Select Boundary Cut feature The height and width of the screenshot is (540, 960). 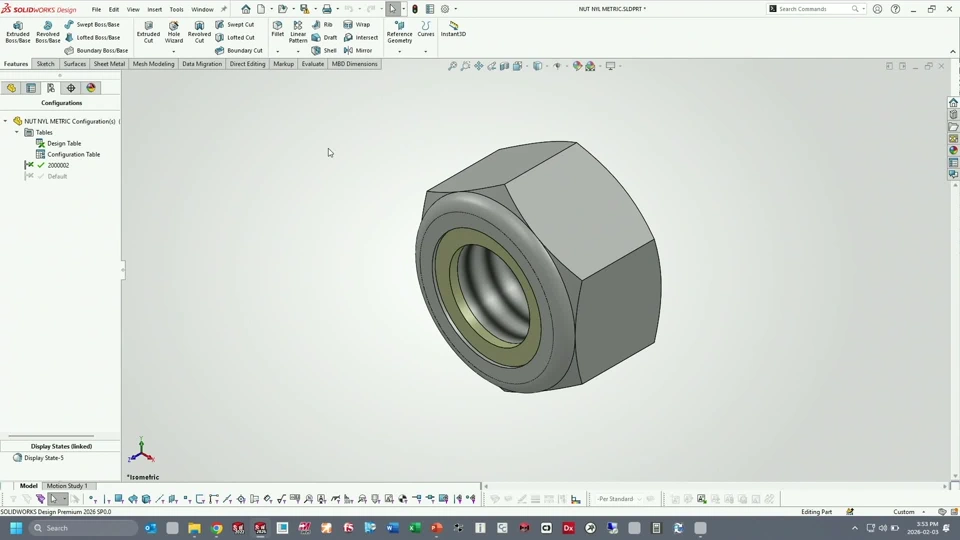[239, 50]
